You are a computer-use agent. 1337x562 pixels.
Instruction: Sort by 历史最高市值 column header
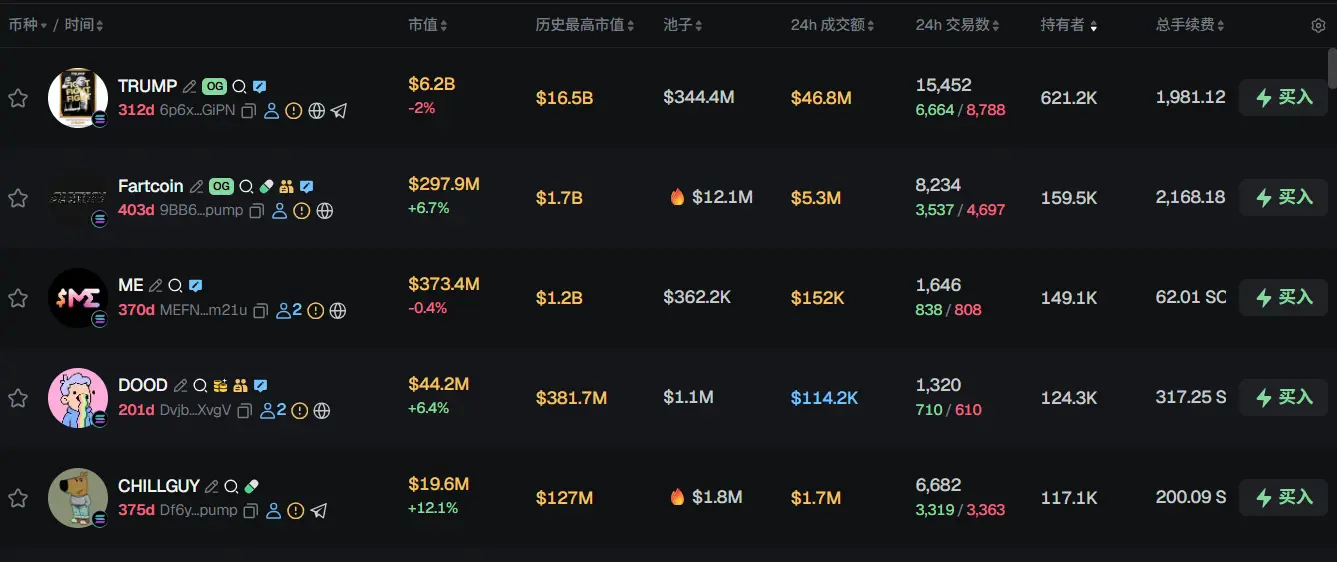click(x=585, y=25)
